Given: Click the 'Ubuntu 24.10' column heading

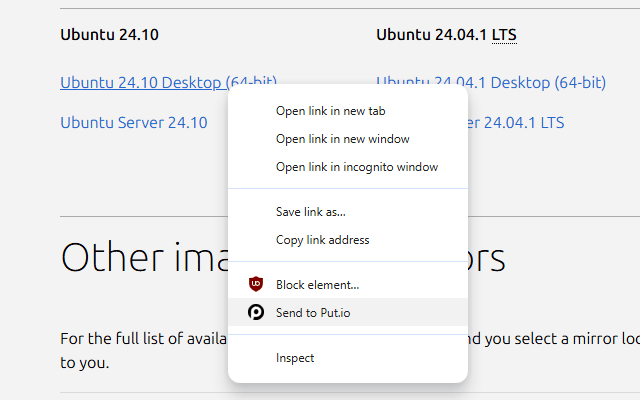Looking at the screenshot, I should [110, 35].
